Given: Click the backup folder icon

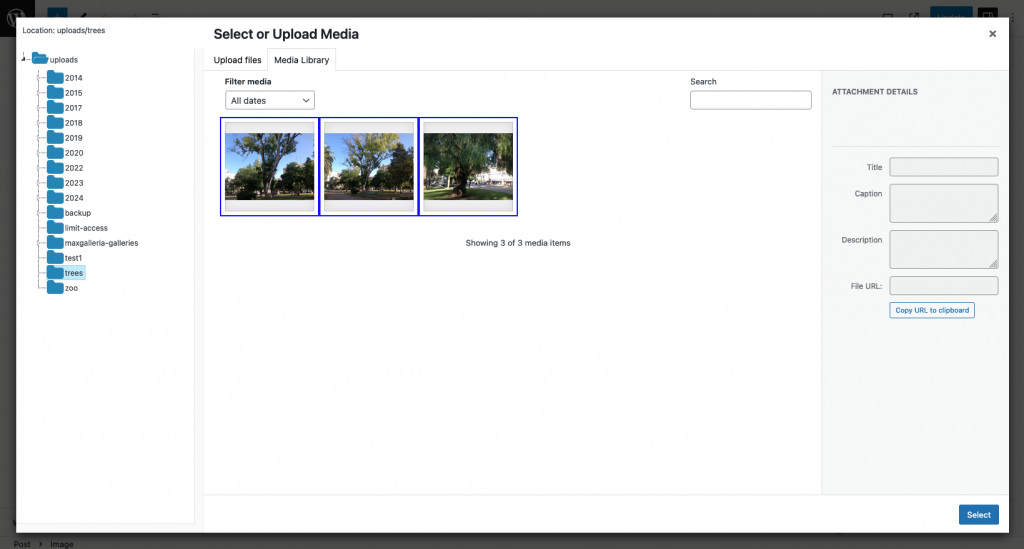Looking at the screenshot, I should 55,213.
